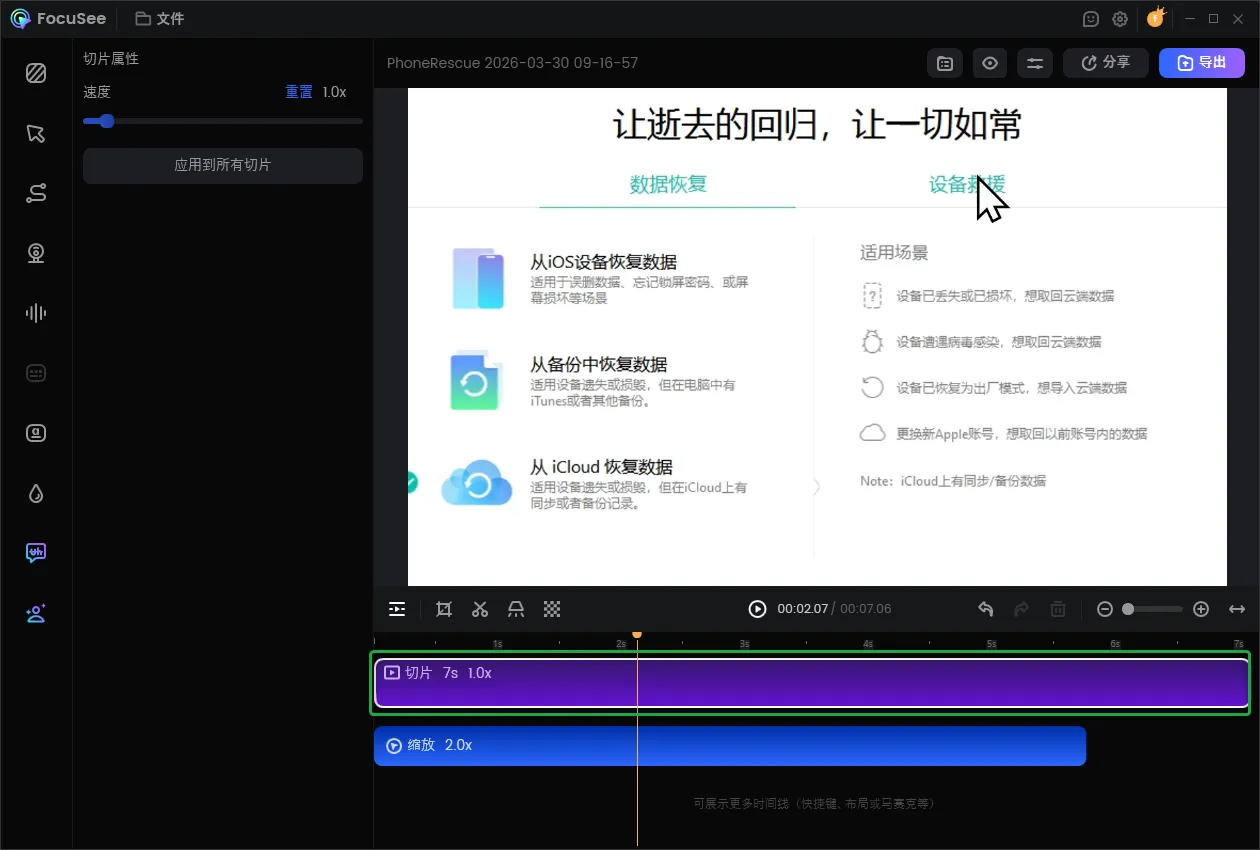Open the settings gear in title bar
This screenshot has width=1260, height=850.
tap(1120, 18)
